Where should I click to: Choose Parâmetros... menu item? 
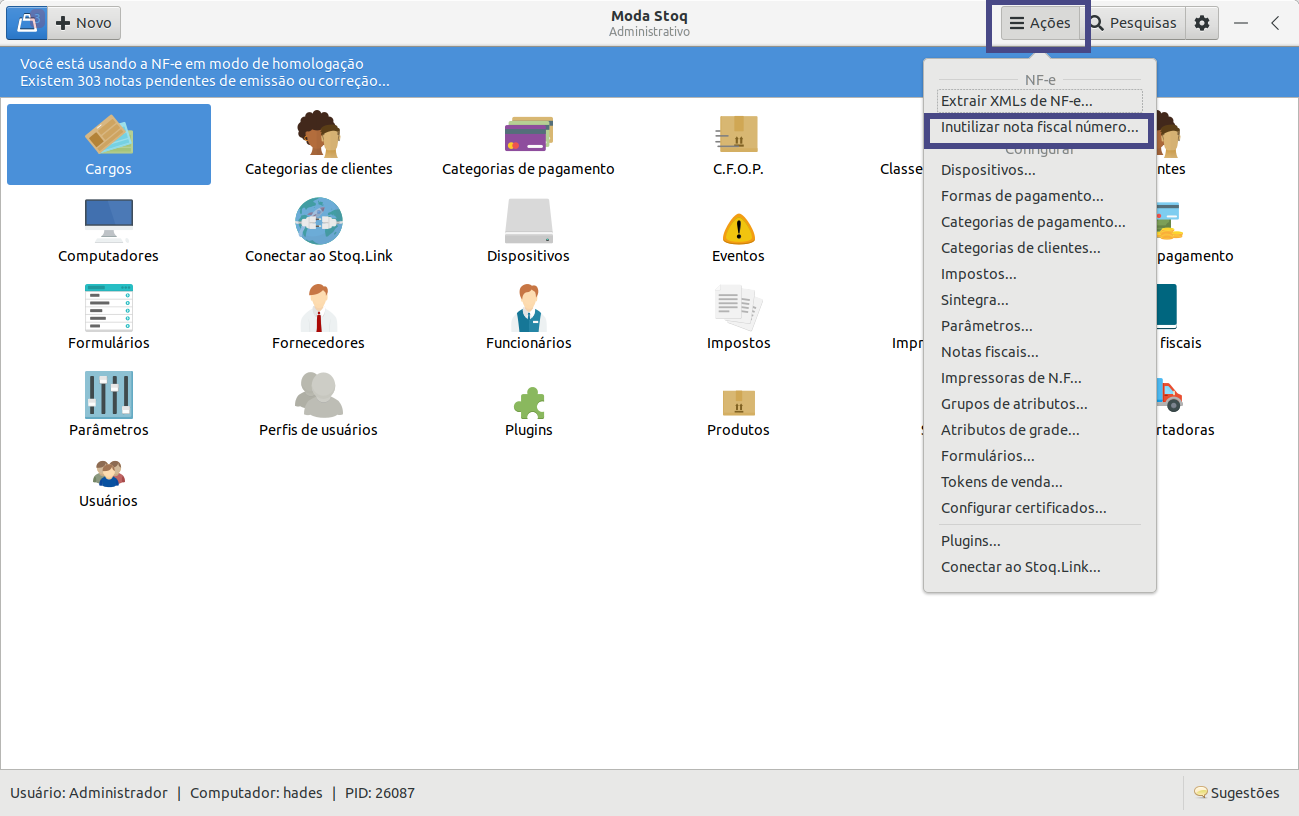click(x=1040, y=326)
